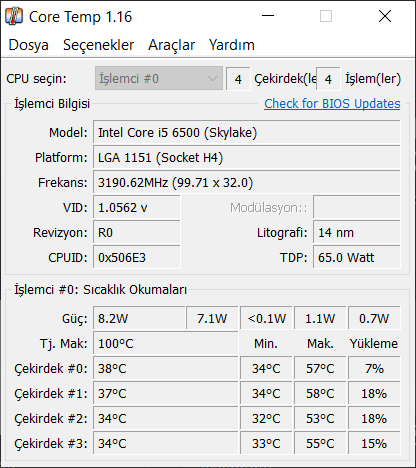Viewport: 416px width, 468px height.
Task: Click the CPUID value 0x506E3
Action: pyautogui.click(x=137, y=258)
